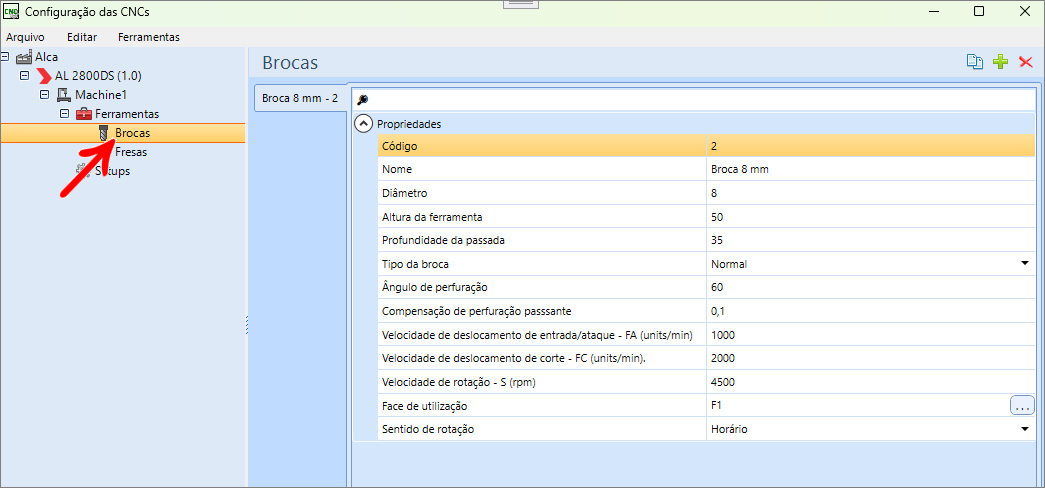Click the red AL 2800DS machine icon

pos(44,76)
